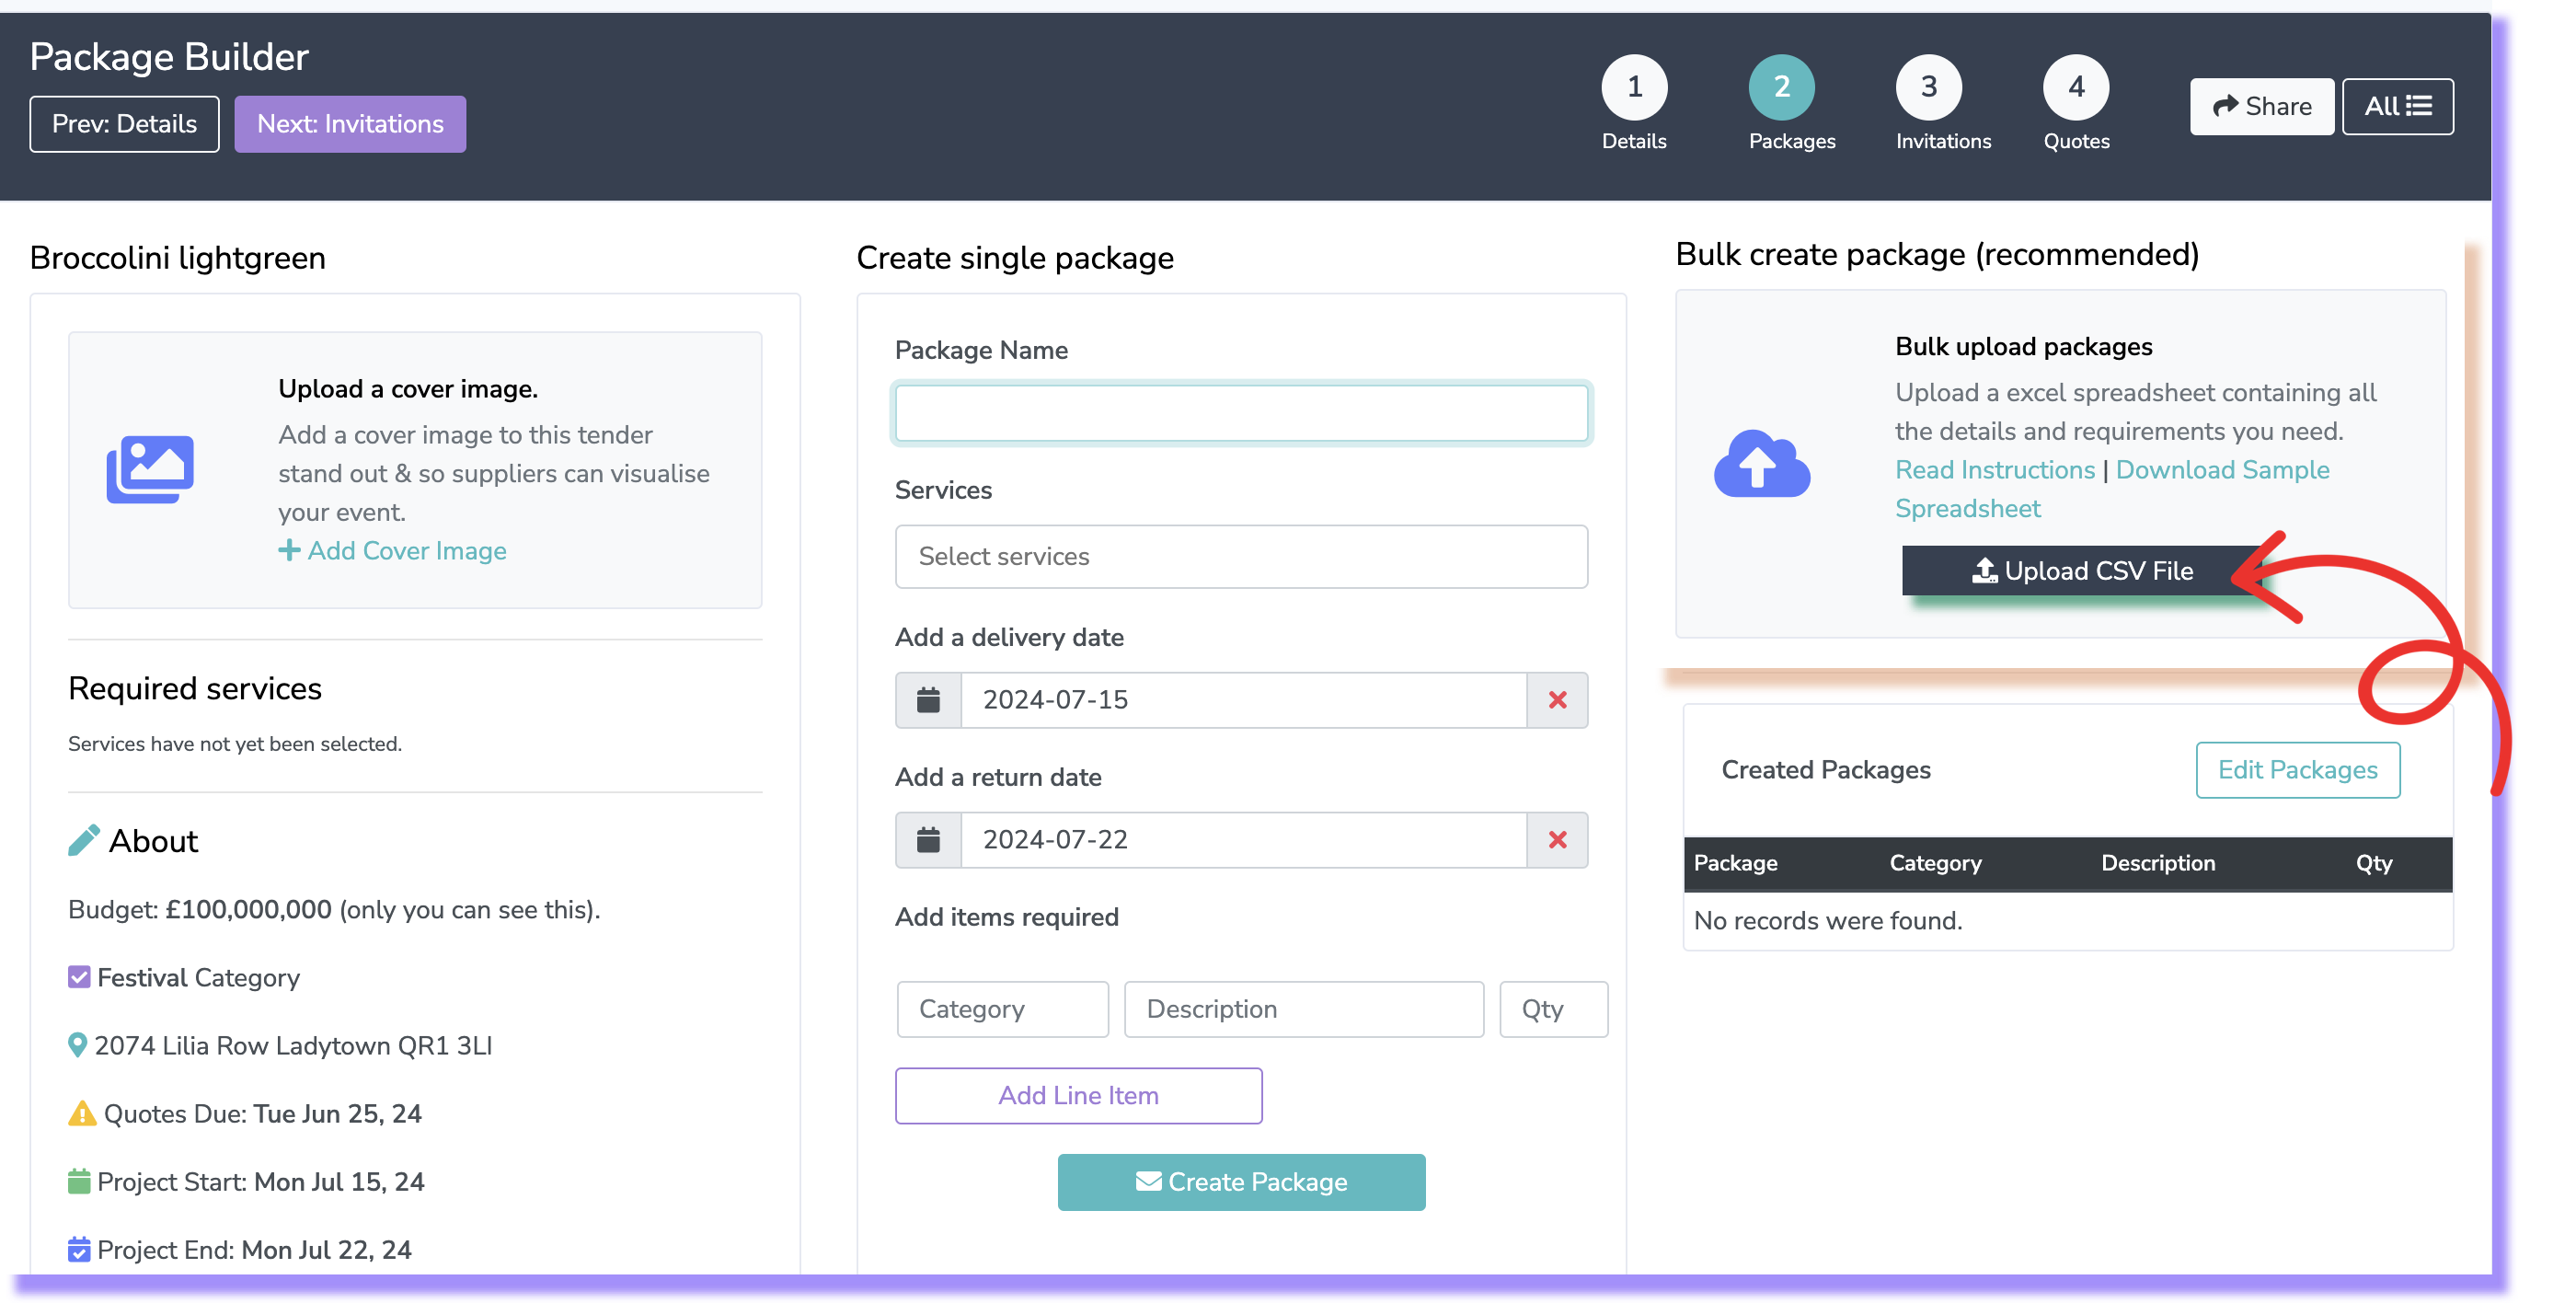Click Create Package button
The height and width of the screenshot is (1303, 2576).
point(1241,1182)
